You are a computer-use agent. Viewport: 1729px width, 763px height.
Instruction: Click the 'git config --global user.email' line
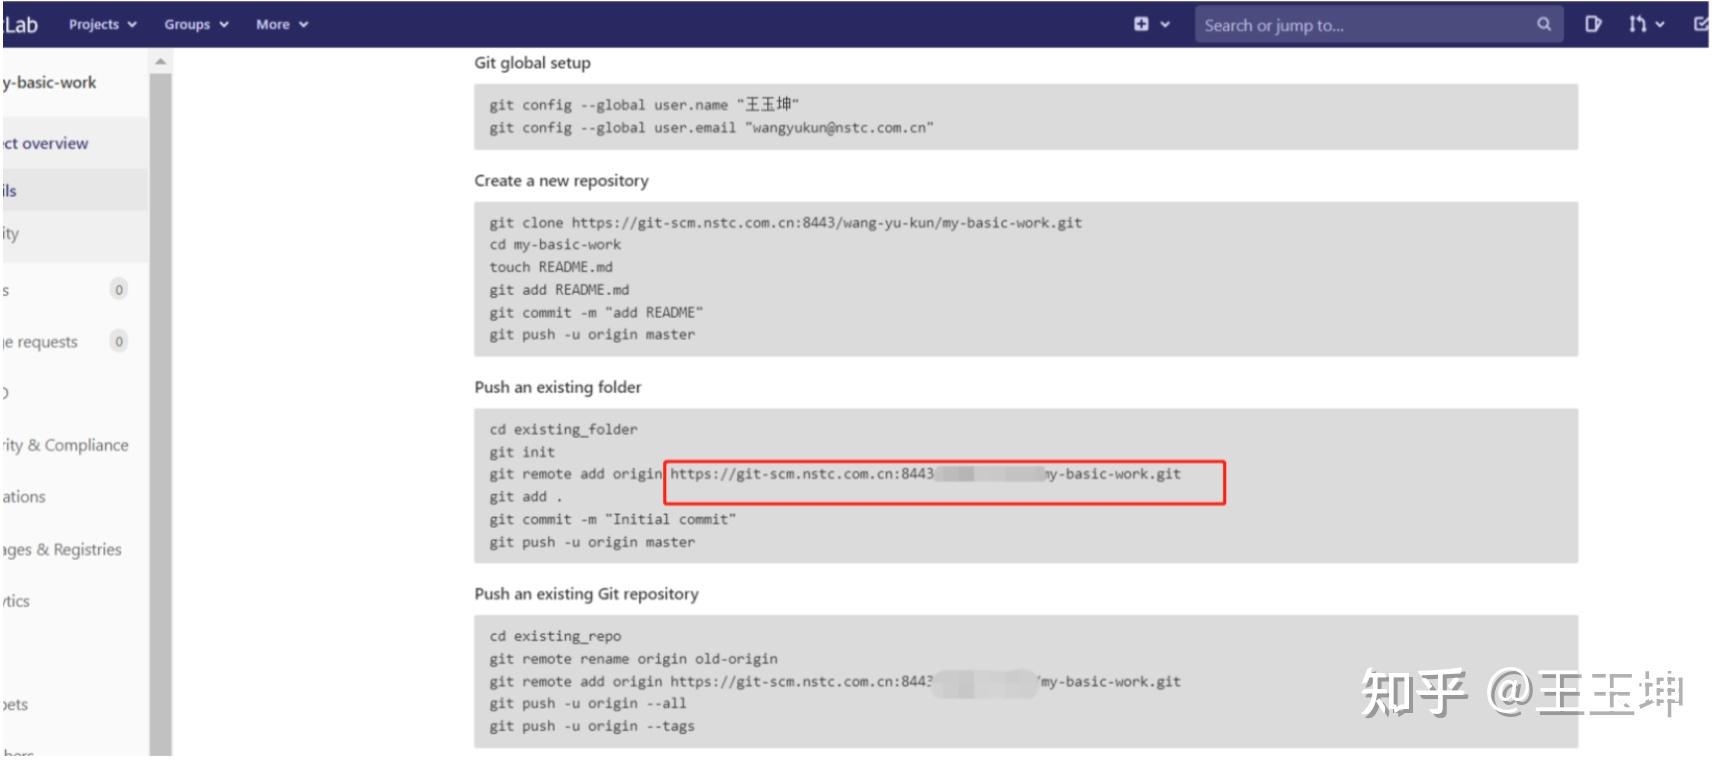(x=711, y=128)
